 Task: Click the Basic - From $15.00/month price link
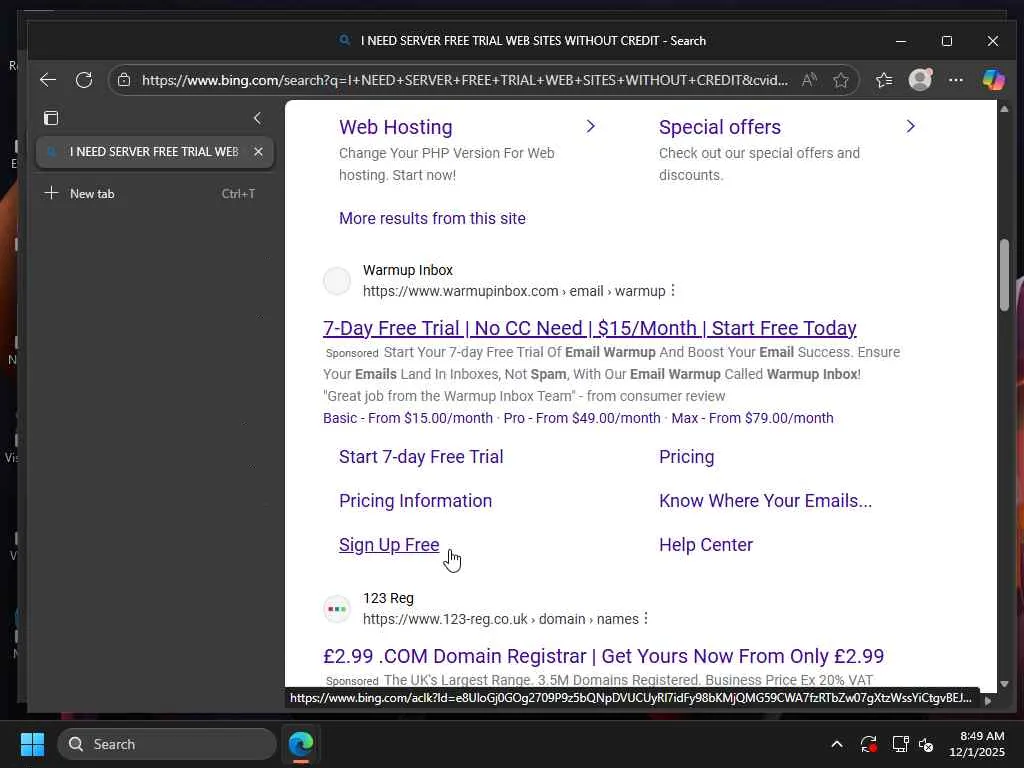[408, 418]
